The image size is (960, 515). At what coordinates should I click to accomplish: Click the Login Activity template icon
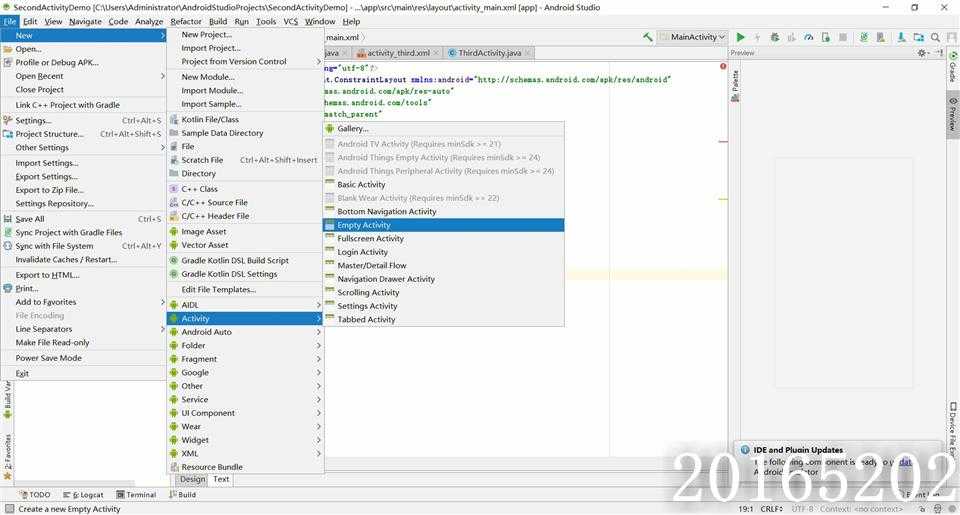coord(330,252)
